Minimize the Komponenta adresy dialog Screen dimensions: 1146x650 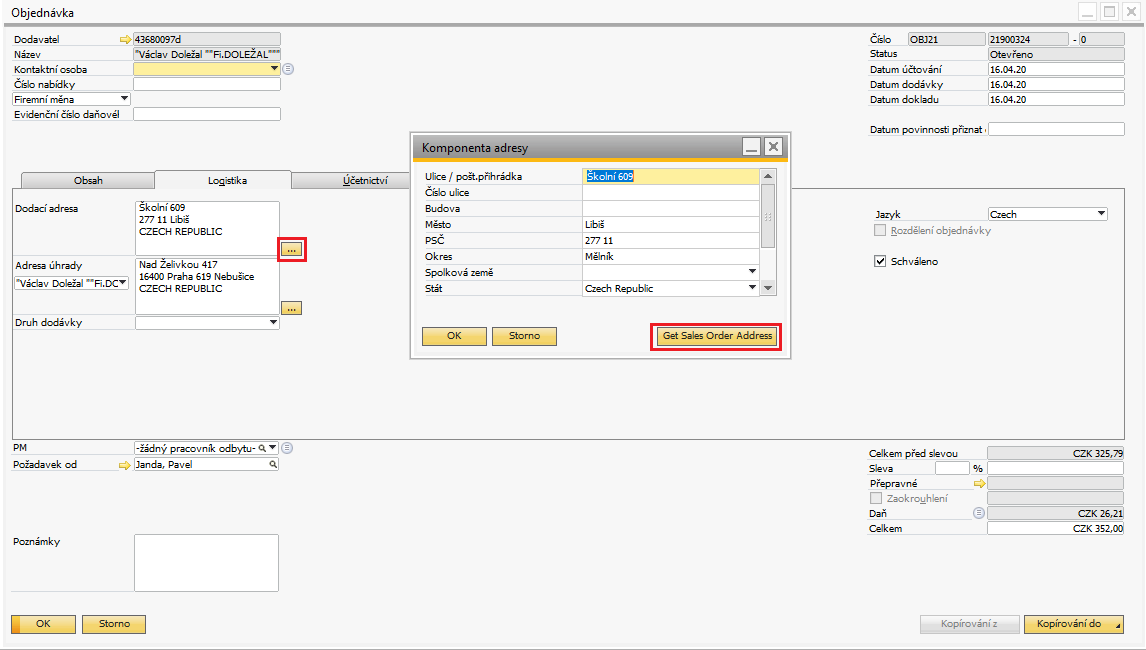[x=751, y=147]
